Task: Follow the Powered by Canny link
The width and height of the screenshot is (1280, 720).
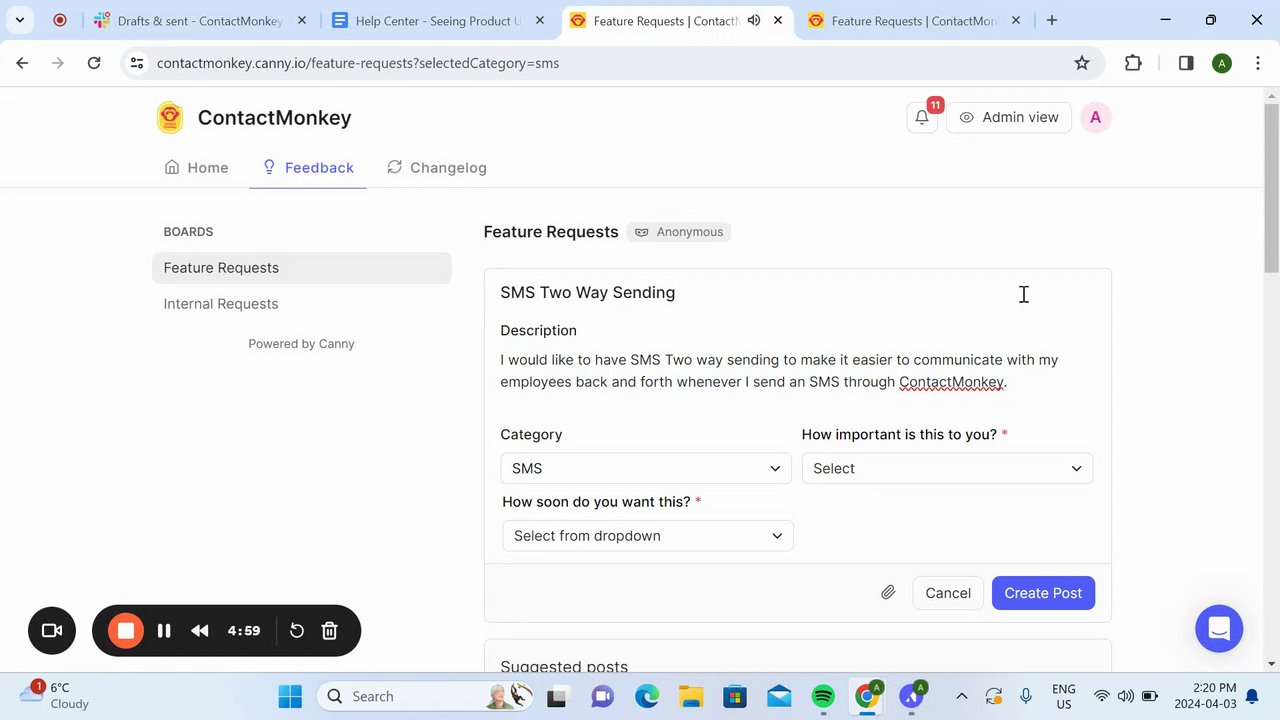Action: tap(302, 344)
